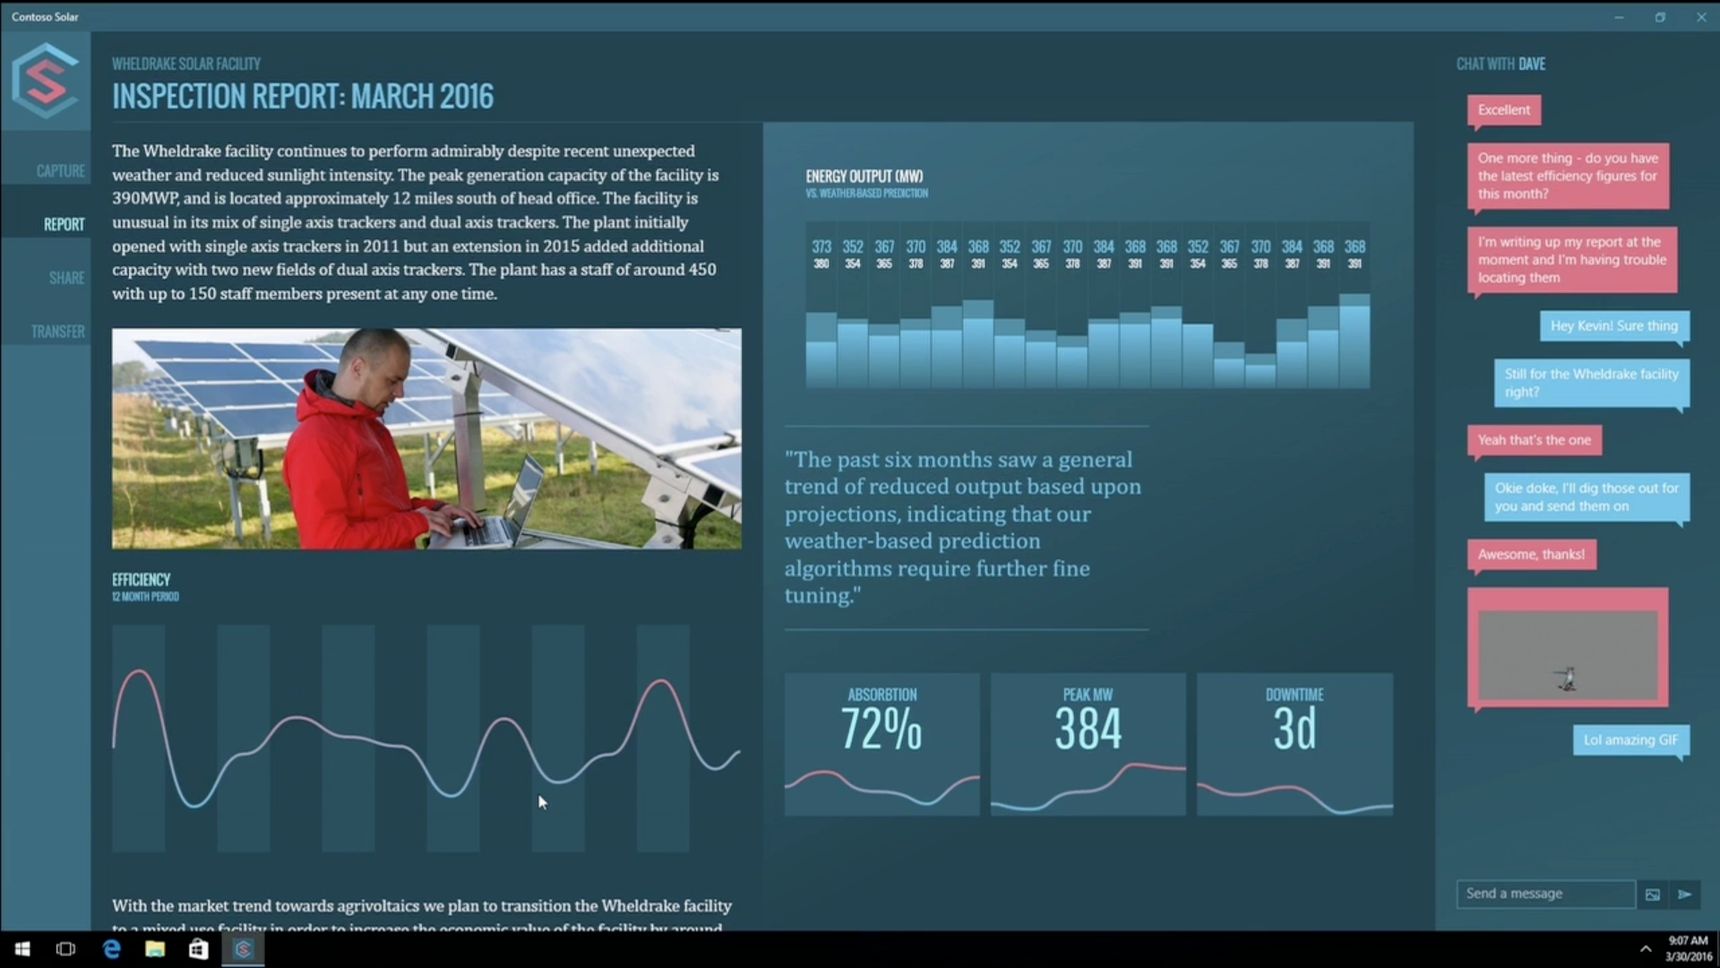
Task: Click the 'Lol amazing GIF' chat bubble
Action: click(x=1631, y=740)
